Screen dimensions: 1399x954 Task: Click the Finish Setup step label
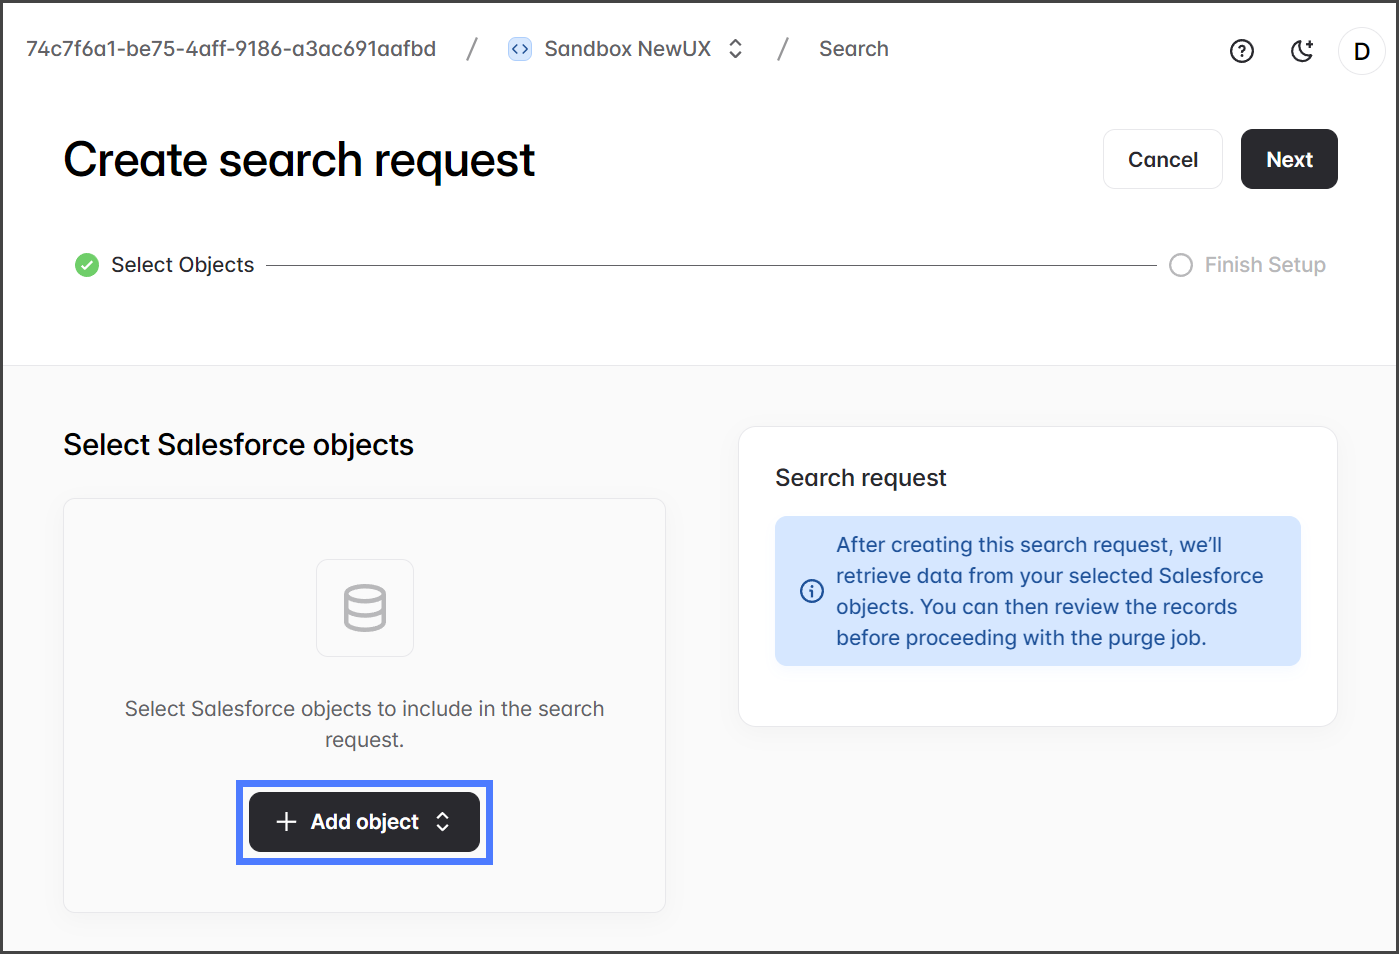[x=1264, y=265]
